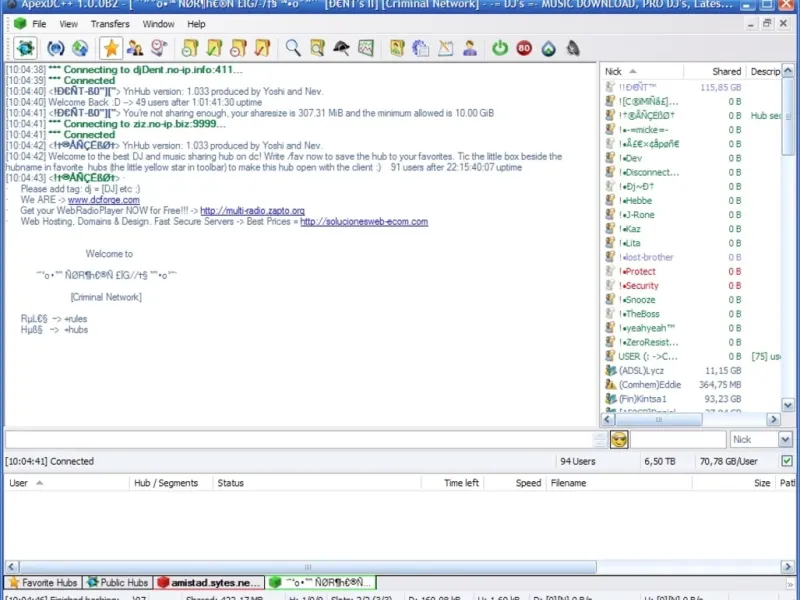Click the Shared column header

click(714, 71)
